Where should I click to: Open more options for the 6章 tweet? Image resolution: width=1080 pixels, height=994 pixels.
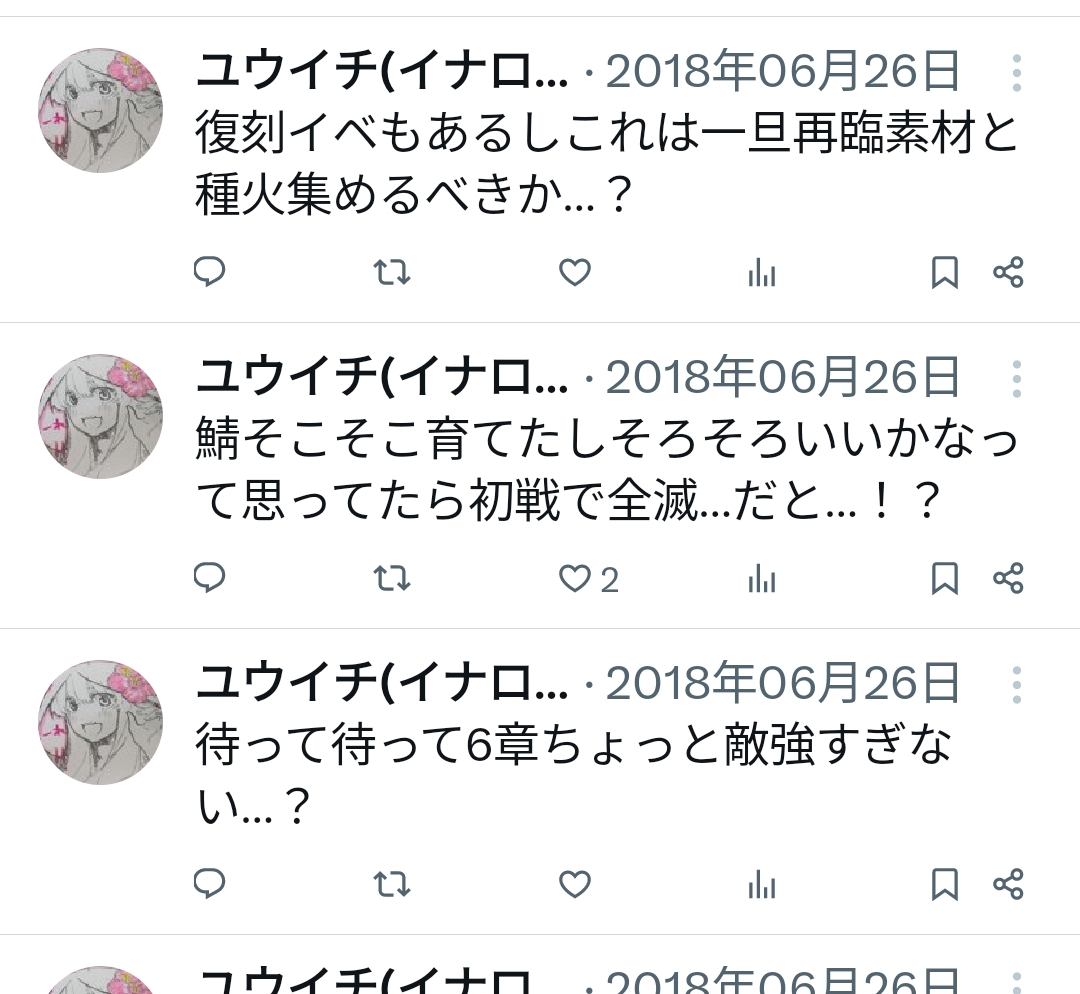click(x=1017, y=684)
